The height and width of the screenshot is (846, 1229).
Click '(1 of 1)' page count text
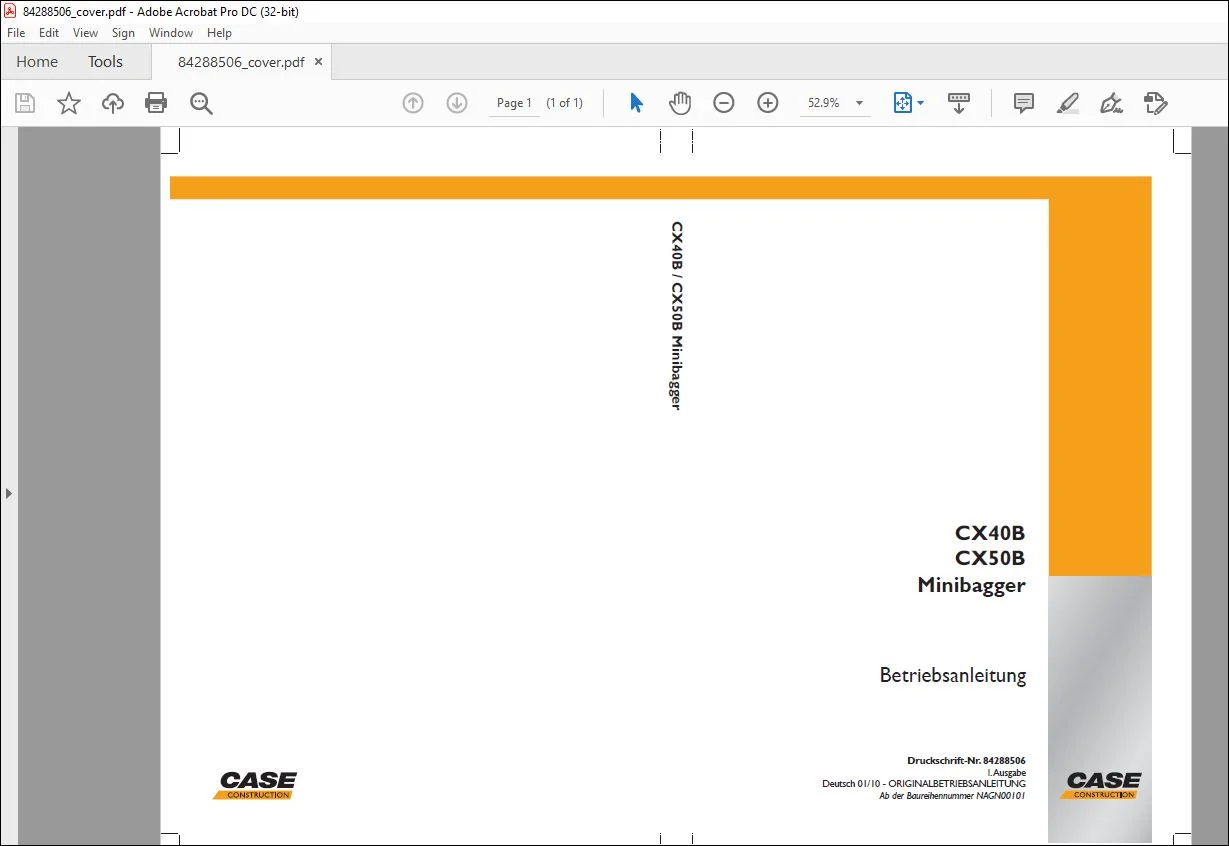pyautogui.click(x=564, y=103)
